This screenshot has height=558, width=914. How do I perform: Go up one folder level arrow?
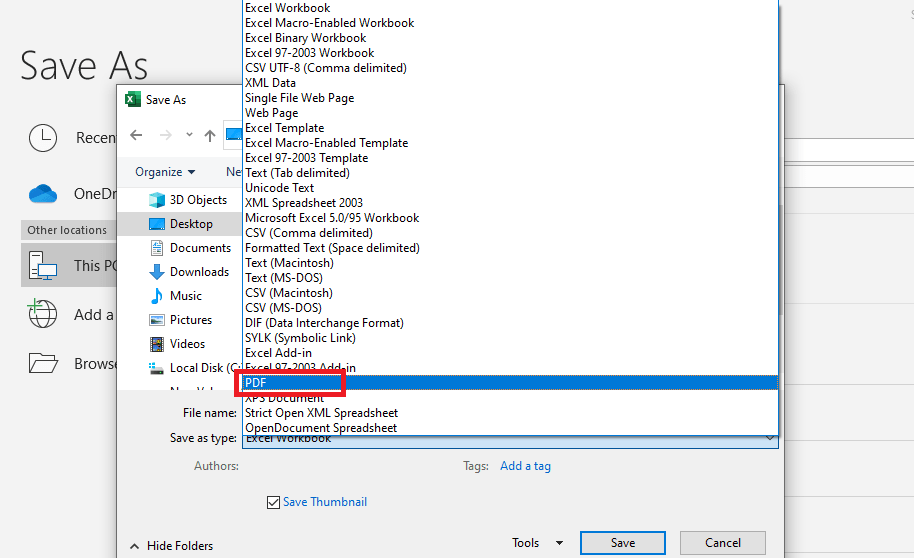(210, 136)
